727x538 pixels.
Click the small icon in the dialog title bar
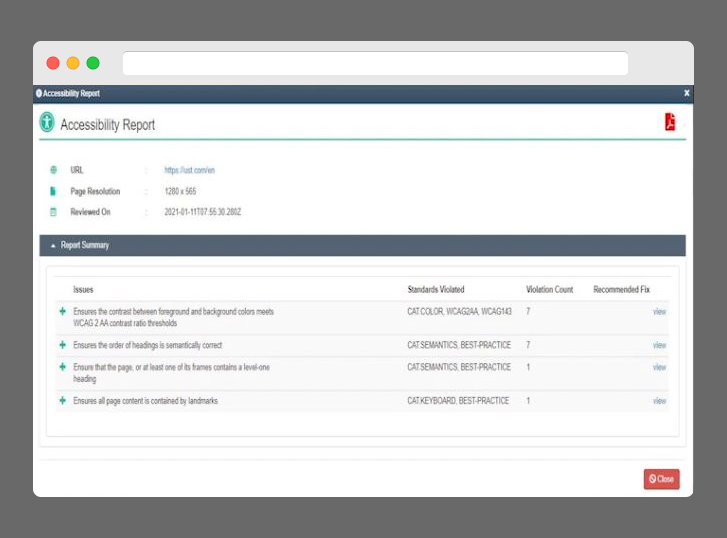point(39,93)
